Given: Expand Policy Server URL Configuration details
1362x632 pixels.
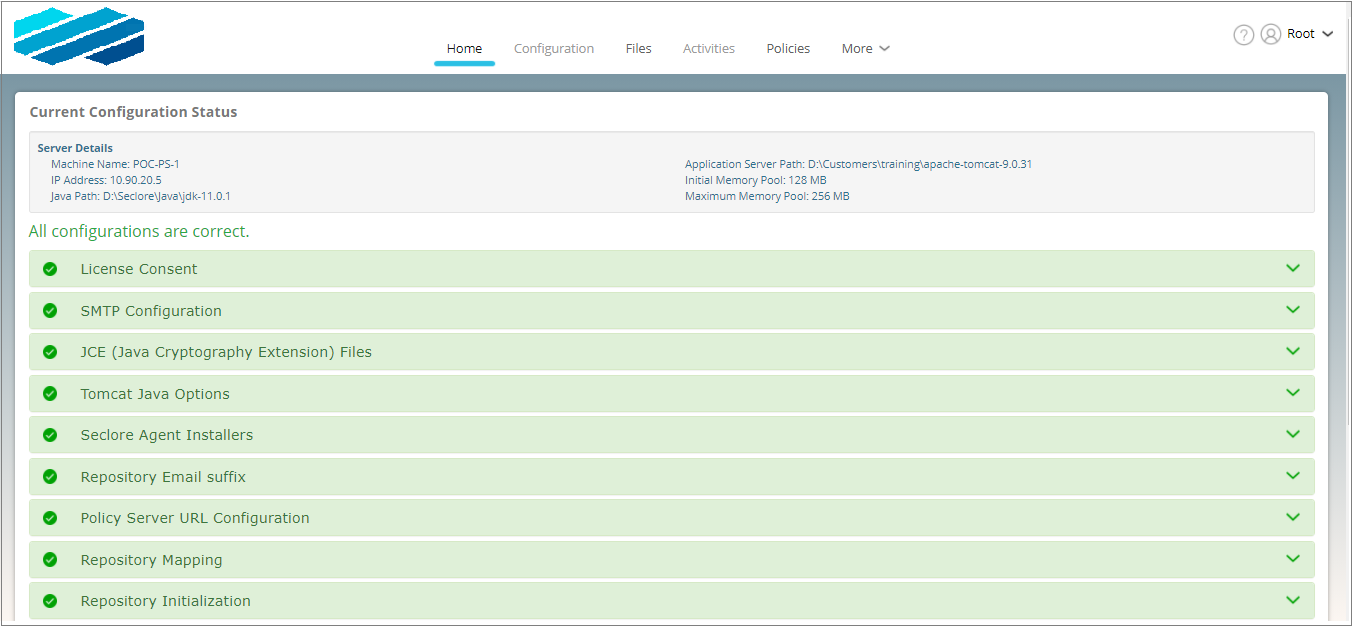Looking at the screenshot, I should [1293, 518].
